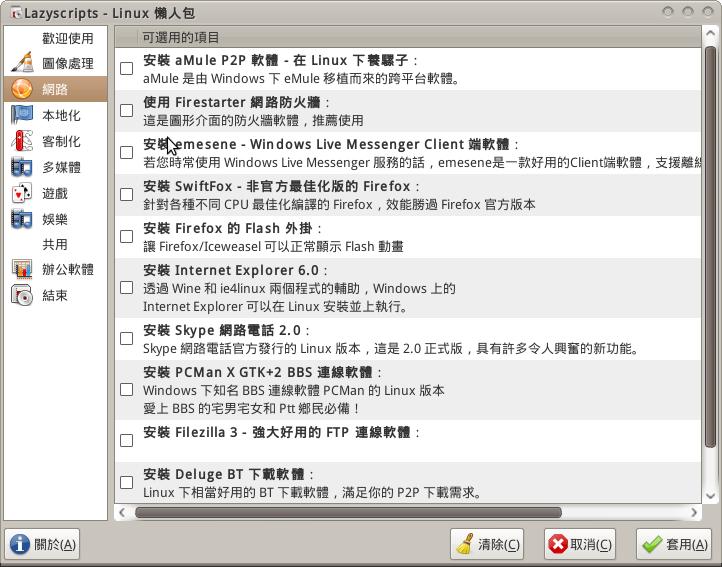Image resolution: width=722 pixels, height=567 pixels.
Task: Click the 遊戲 playing cards icon
Action: [22, 193]
